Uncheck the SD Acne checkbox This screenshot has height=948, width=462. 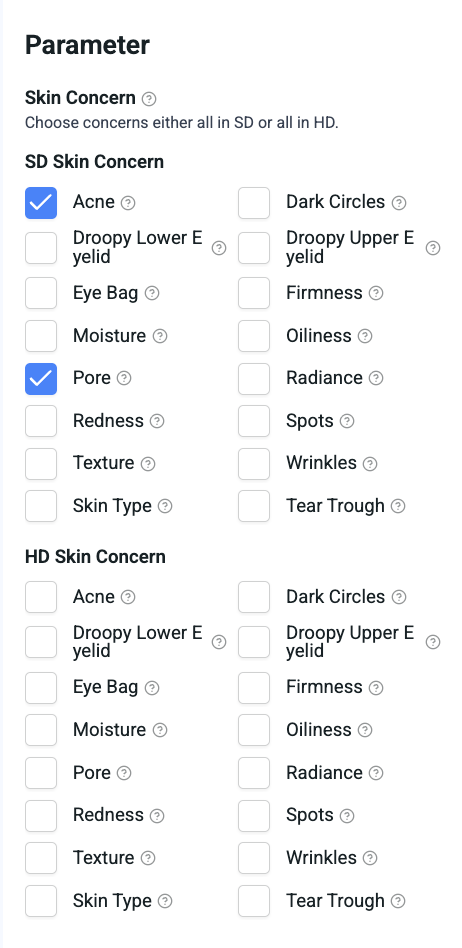coord(41,203)
